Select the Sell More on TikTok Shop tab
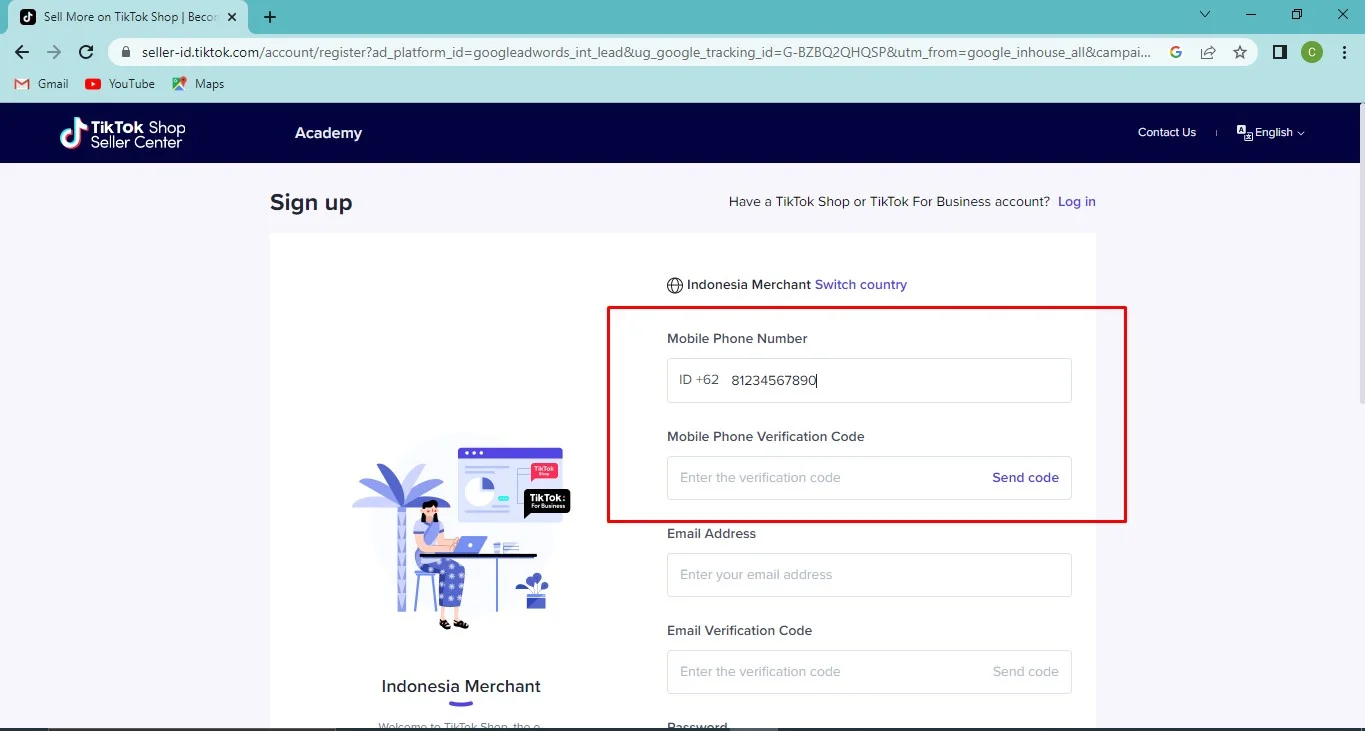Image resolution: width=1365 pixels, height=731 pixels. [x=128, y=17]
